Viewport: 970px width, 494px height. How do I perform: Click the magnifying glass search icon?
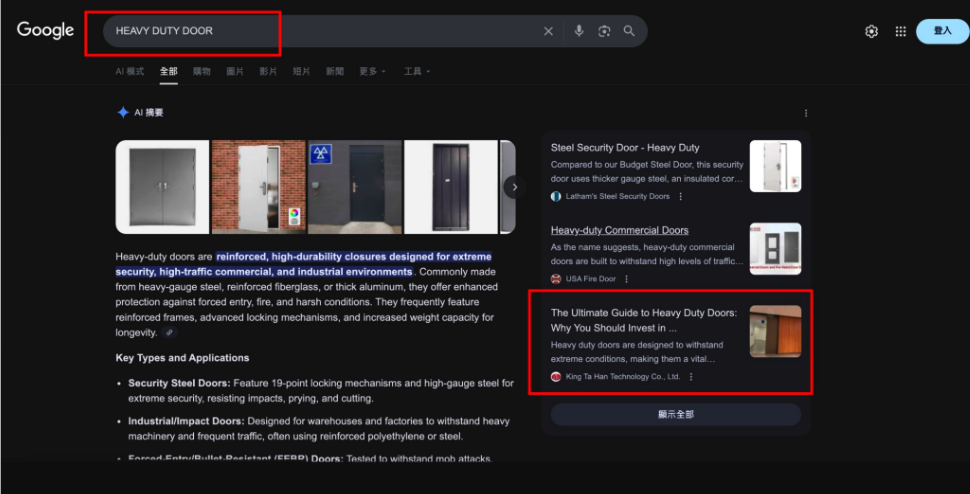click(x=629, y=31)
